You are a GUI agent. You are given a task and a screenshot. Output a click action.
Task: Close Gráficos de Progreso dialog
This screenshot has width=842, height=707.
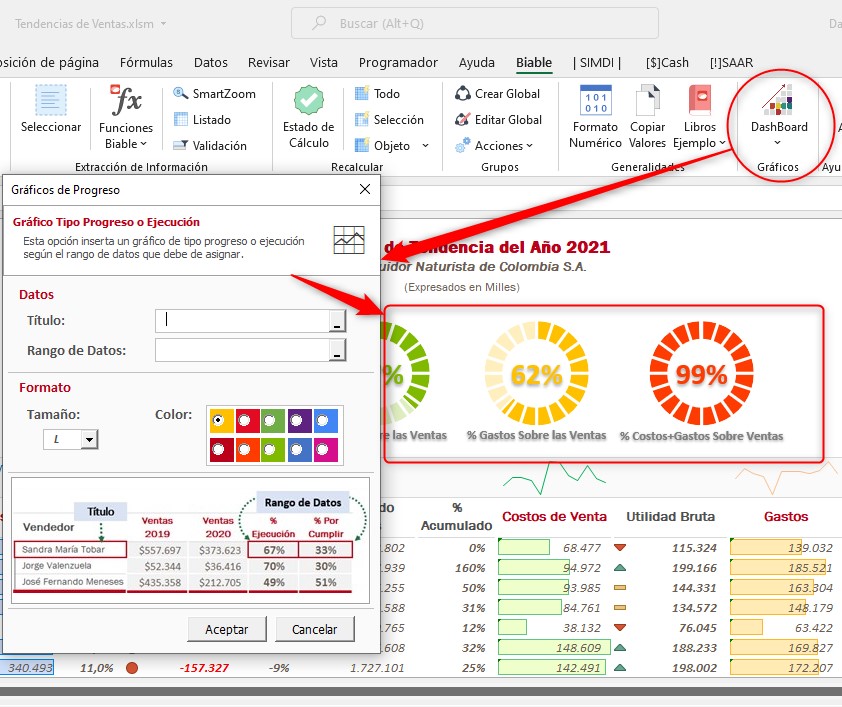coord(365,189)
